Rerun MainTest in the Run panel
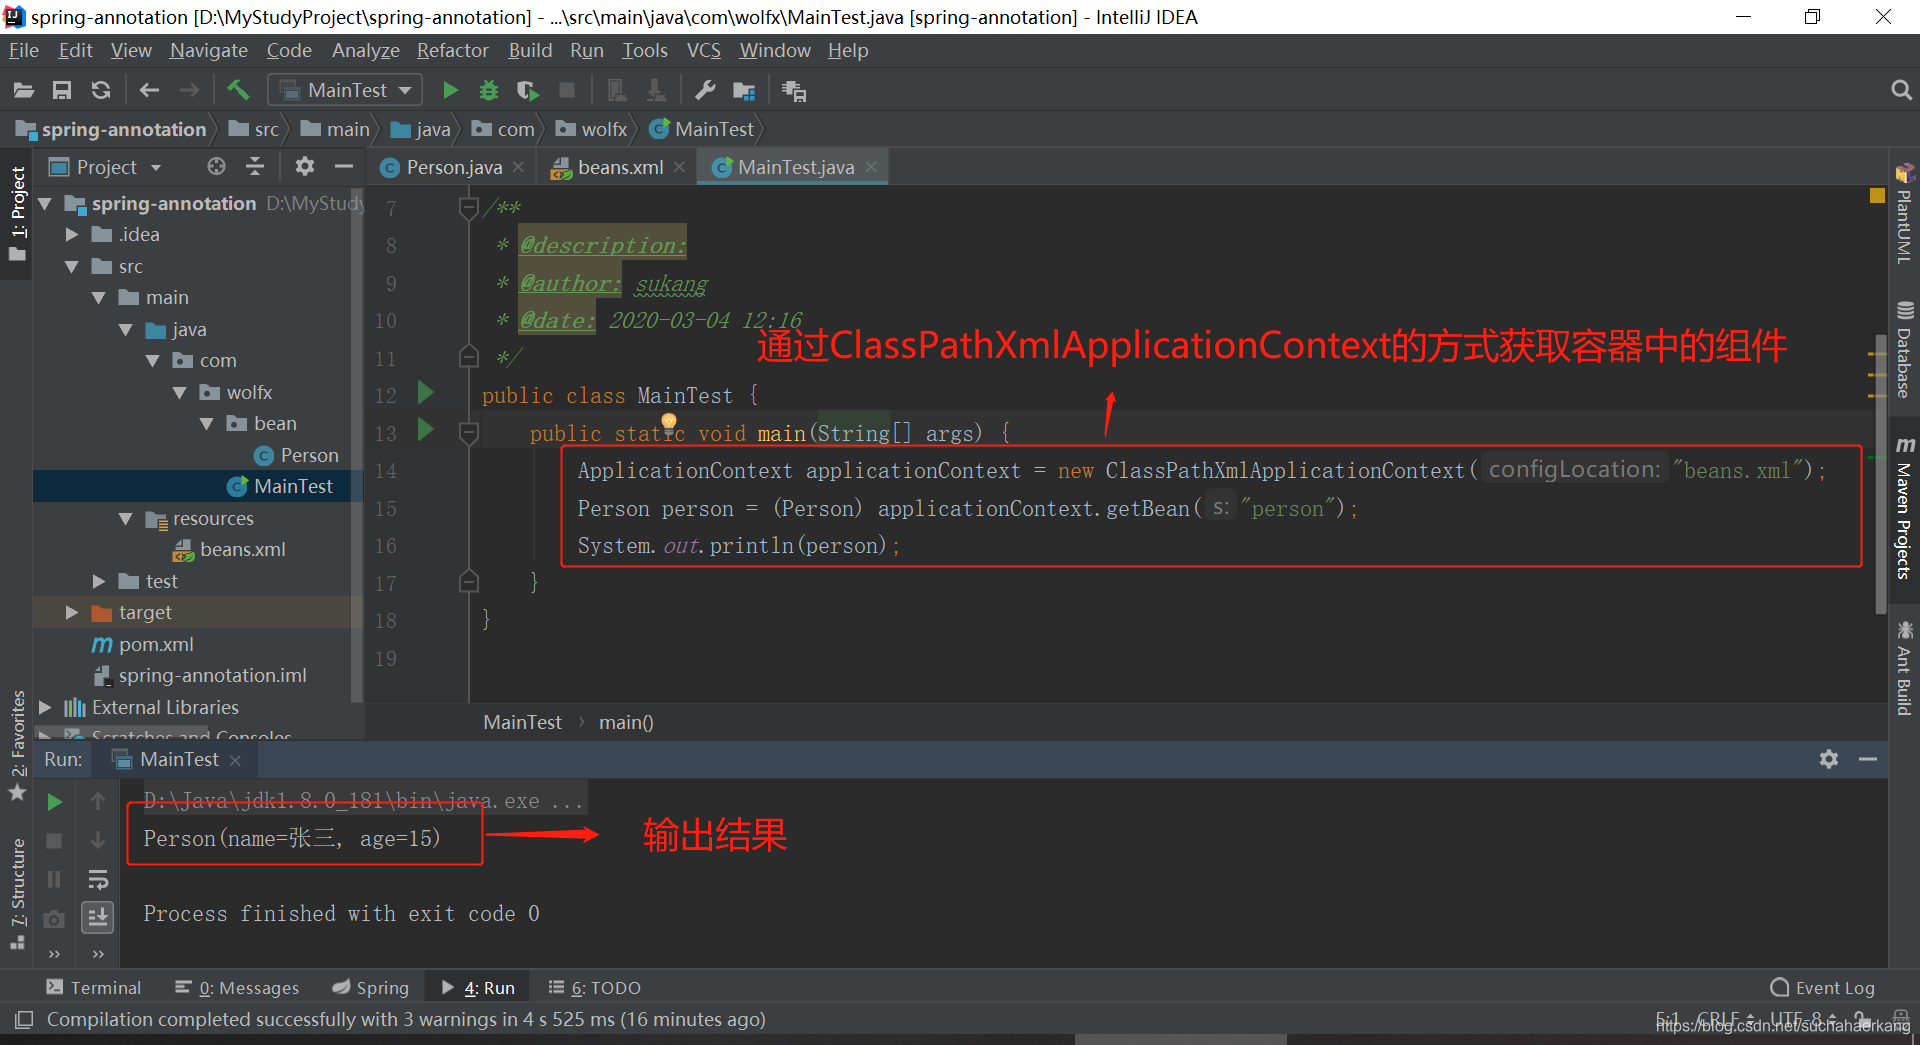Image resolution: width=1920 pixels, height=1045 pixels. pos(55,802)
